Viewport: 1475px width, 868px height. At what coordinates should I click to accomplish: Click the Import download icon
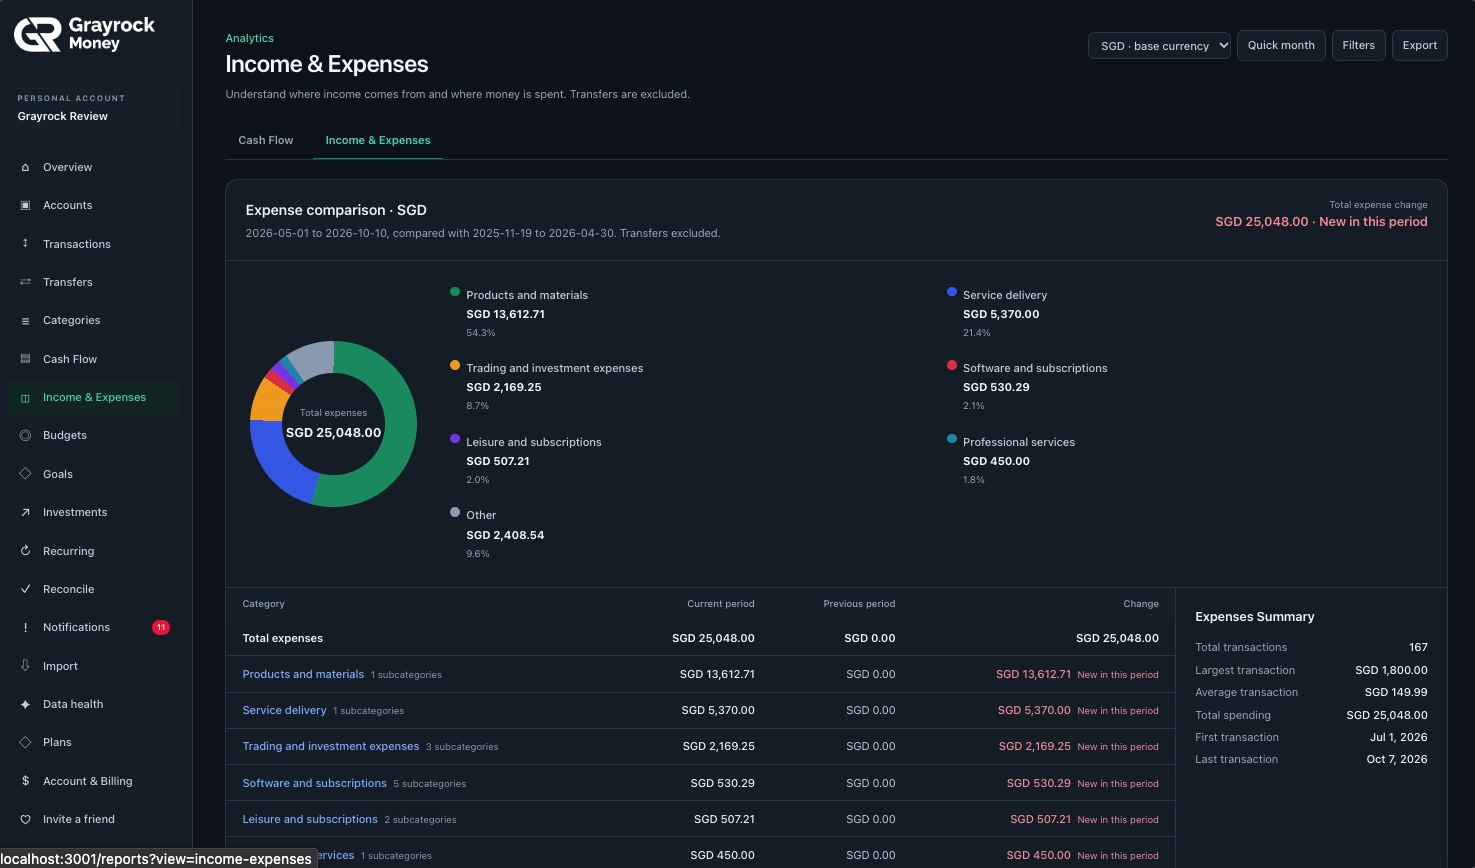pos(25,666)
